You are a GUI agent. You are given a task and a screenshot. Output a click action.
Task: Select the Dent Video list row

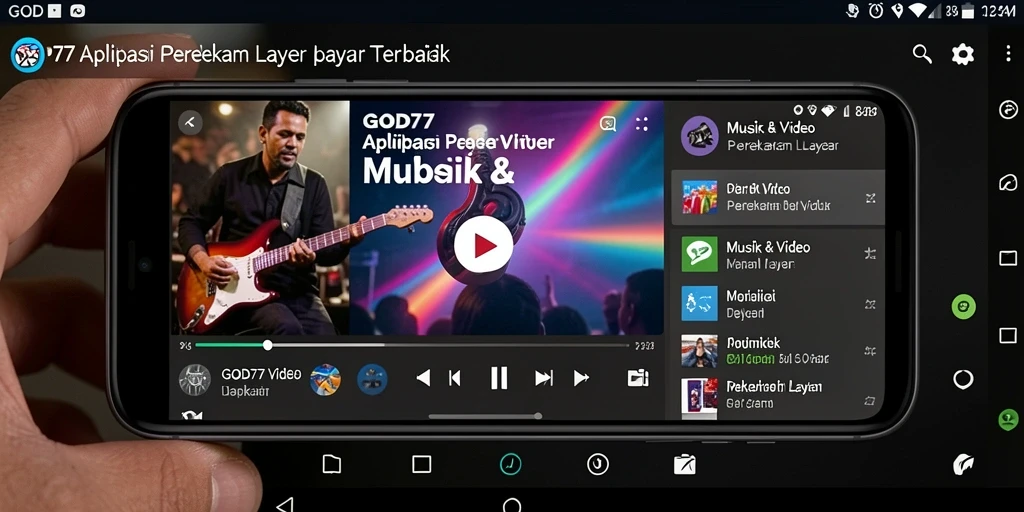click(x=778, y=197)
